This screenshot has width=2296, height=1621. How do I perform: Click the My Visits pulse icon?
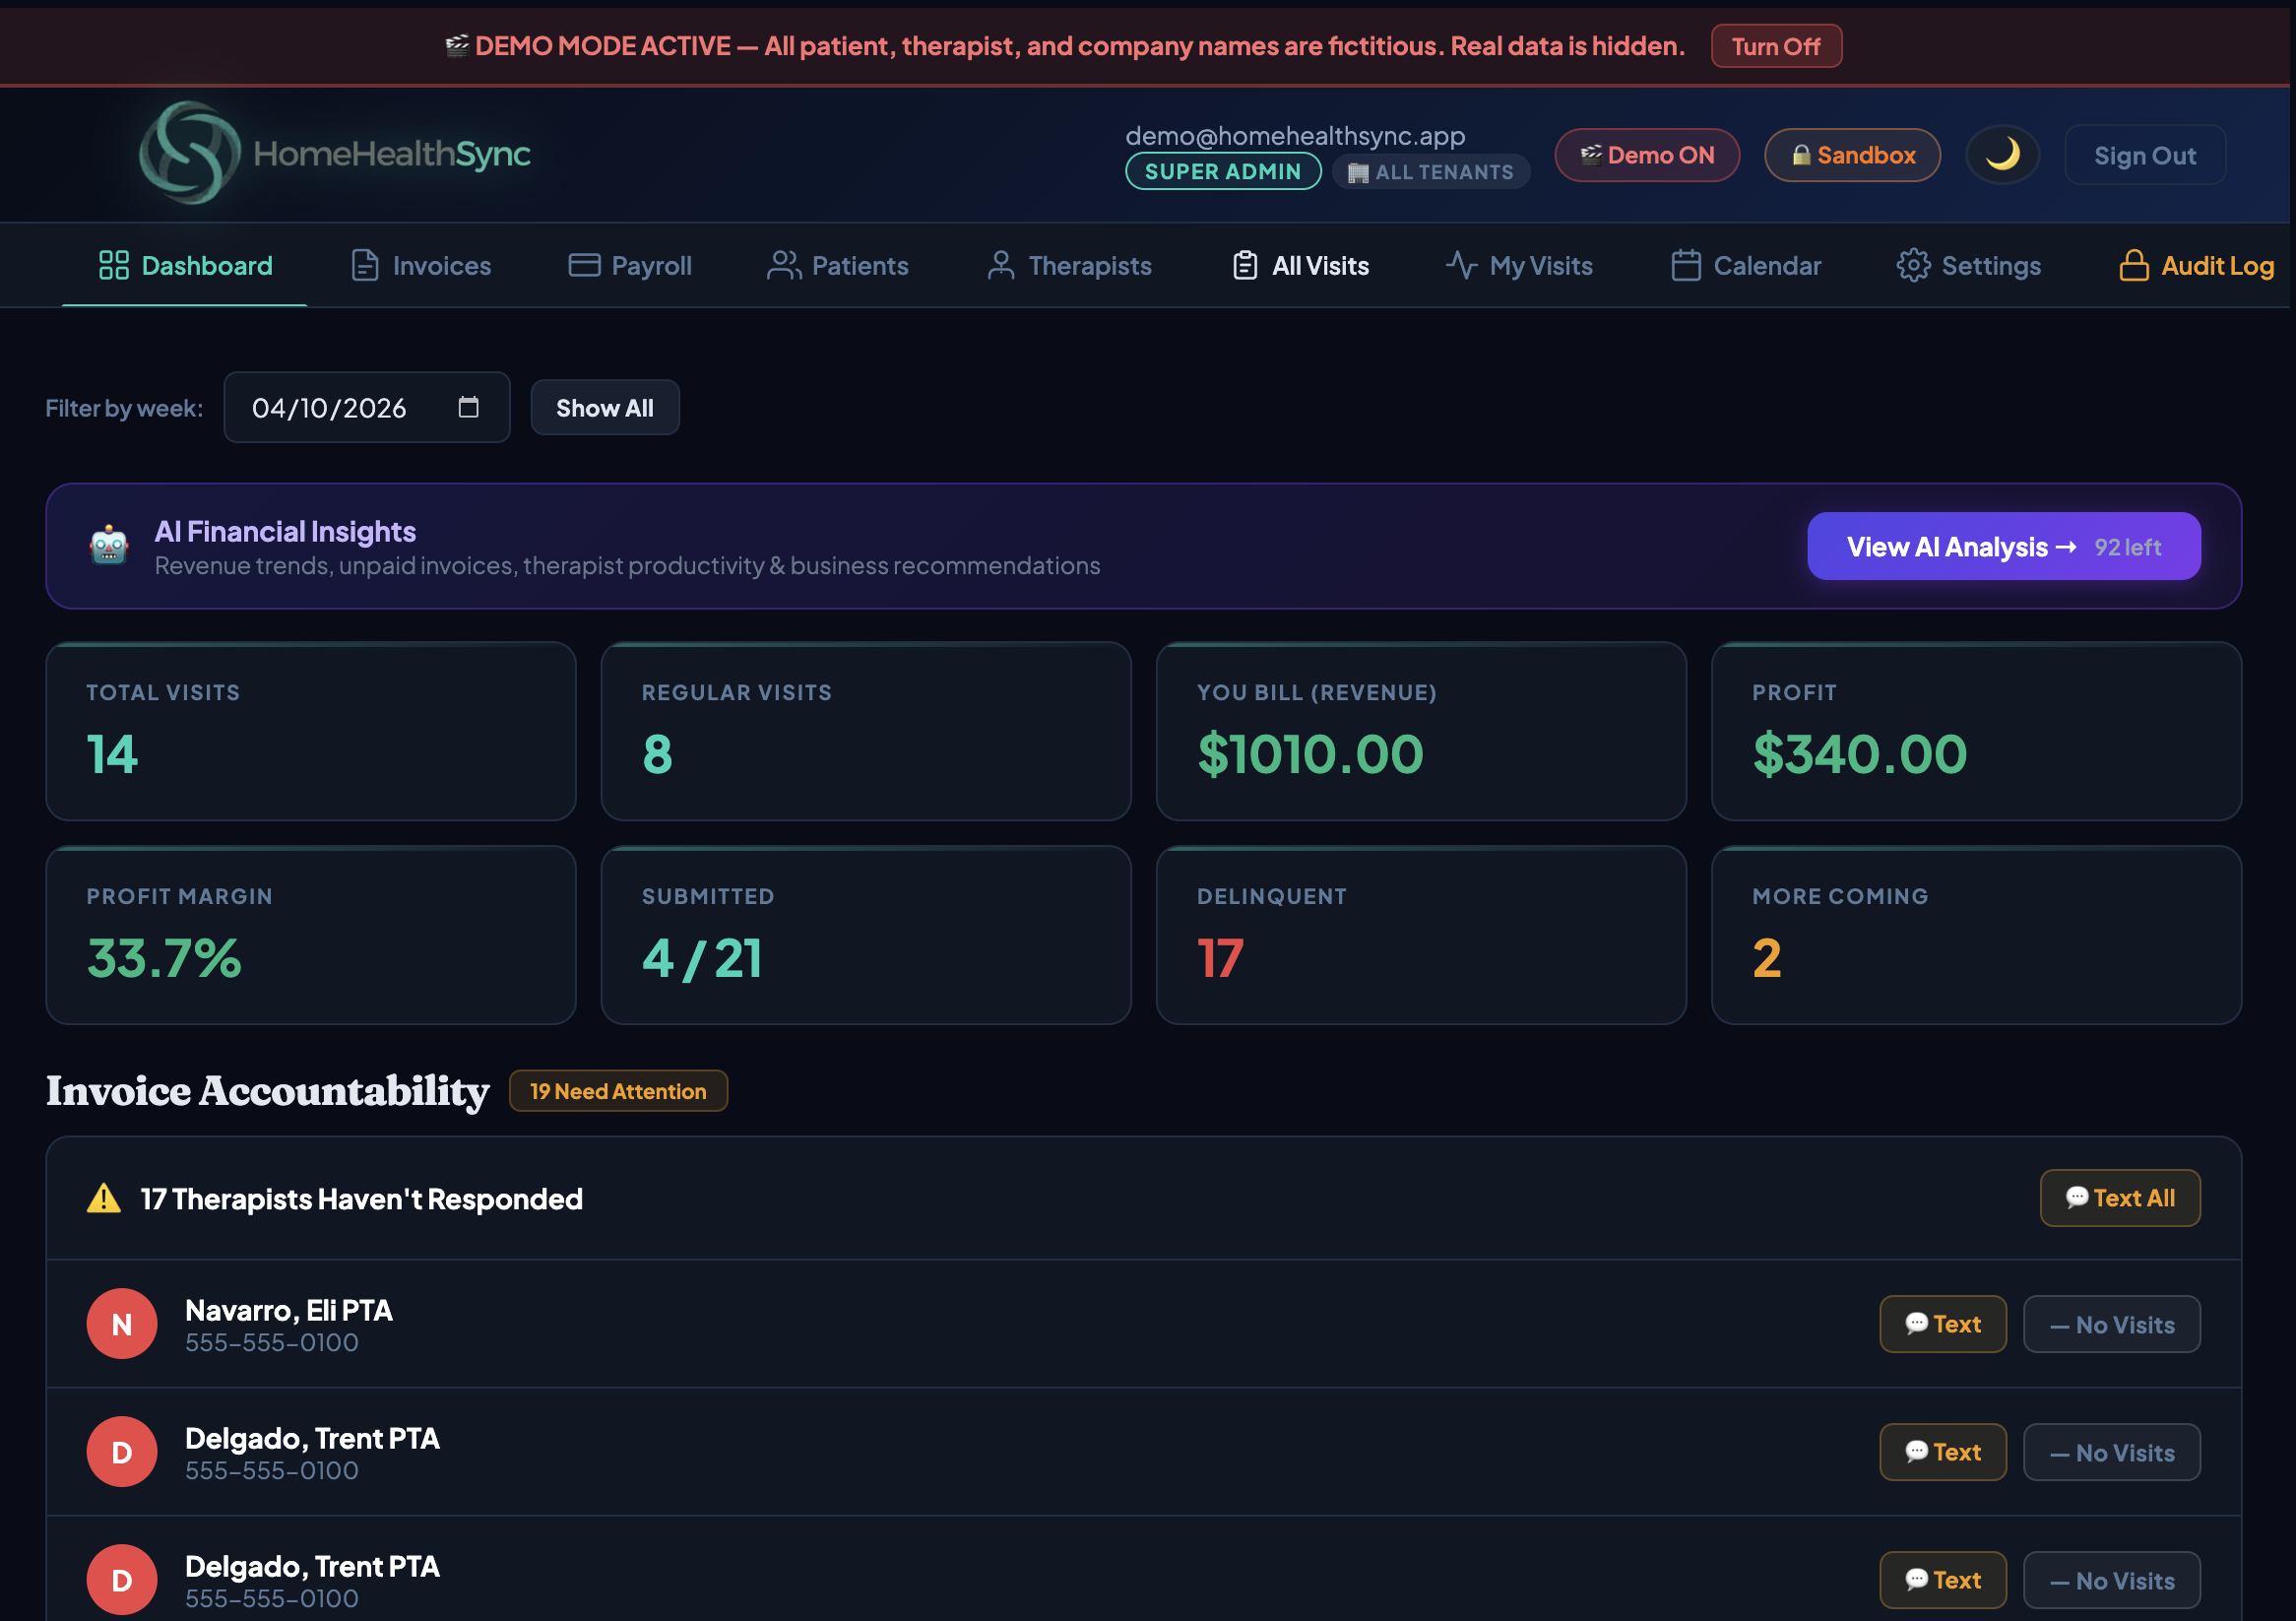[1462, 265]
